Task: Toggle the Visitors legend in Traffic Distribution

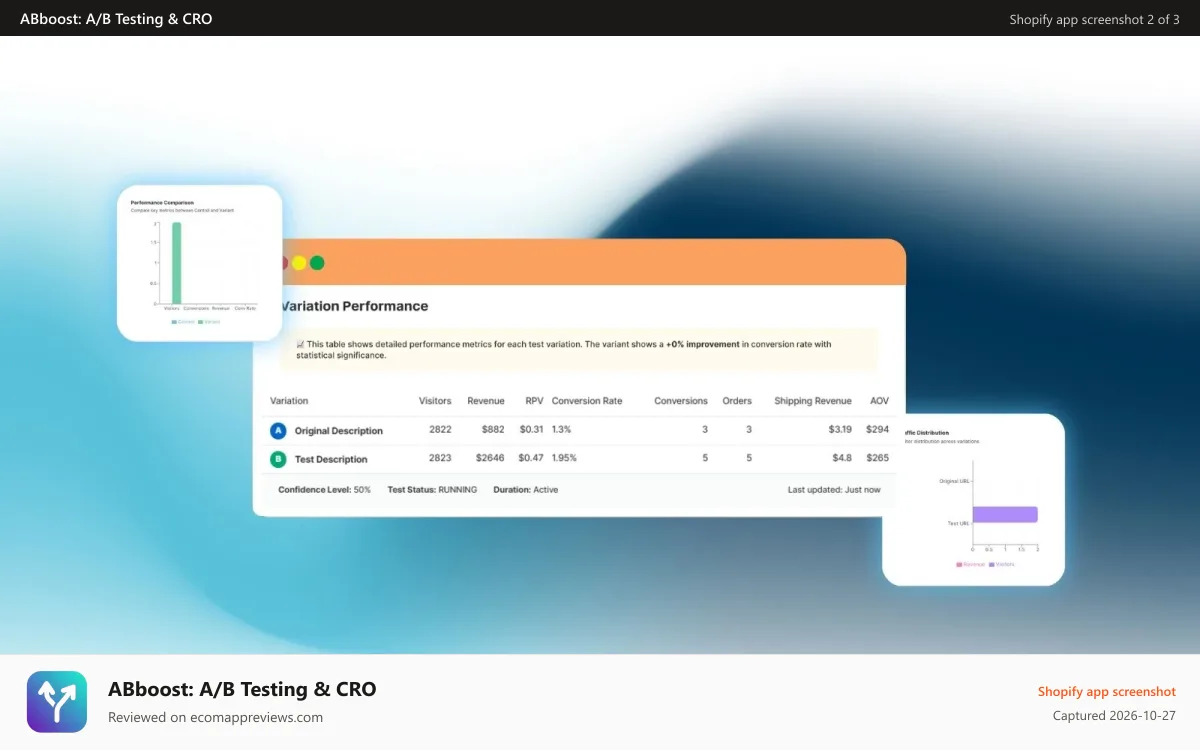Action: click(1001, 564)
